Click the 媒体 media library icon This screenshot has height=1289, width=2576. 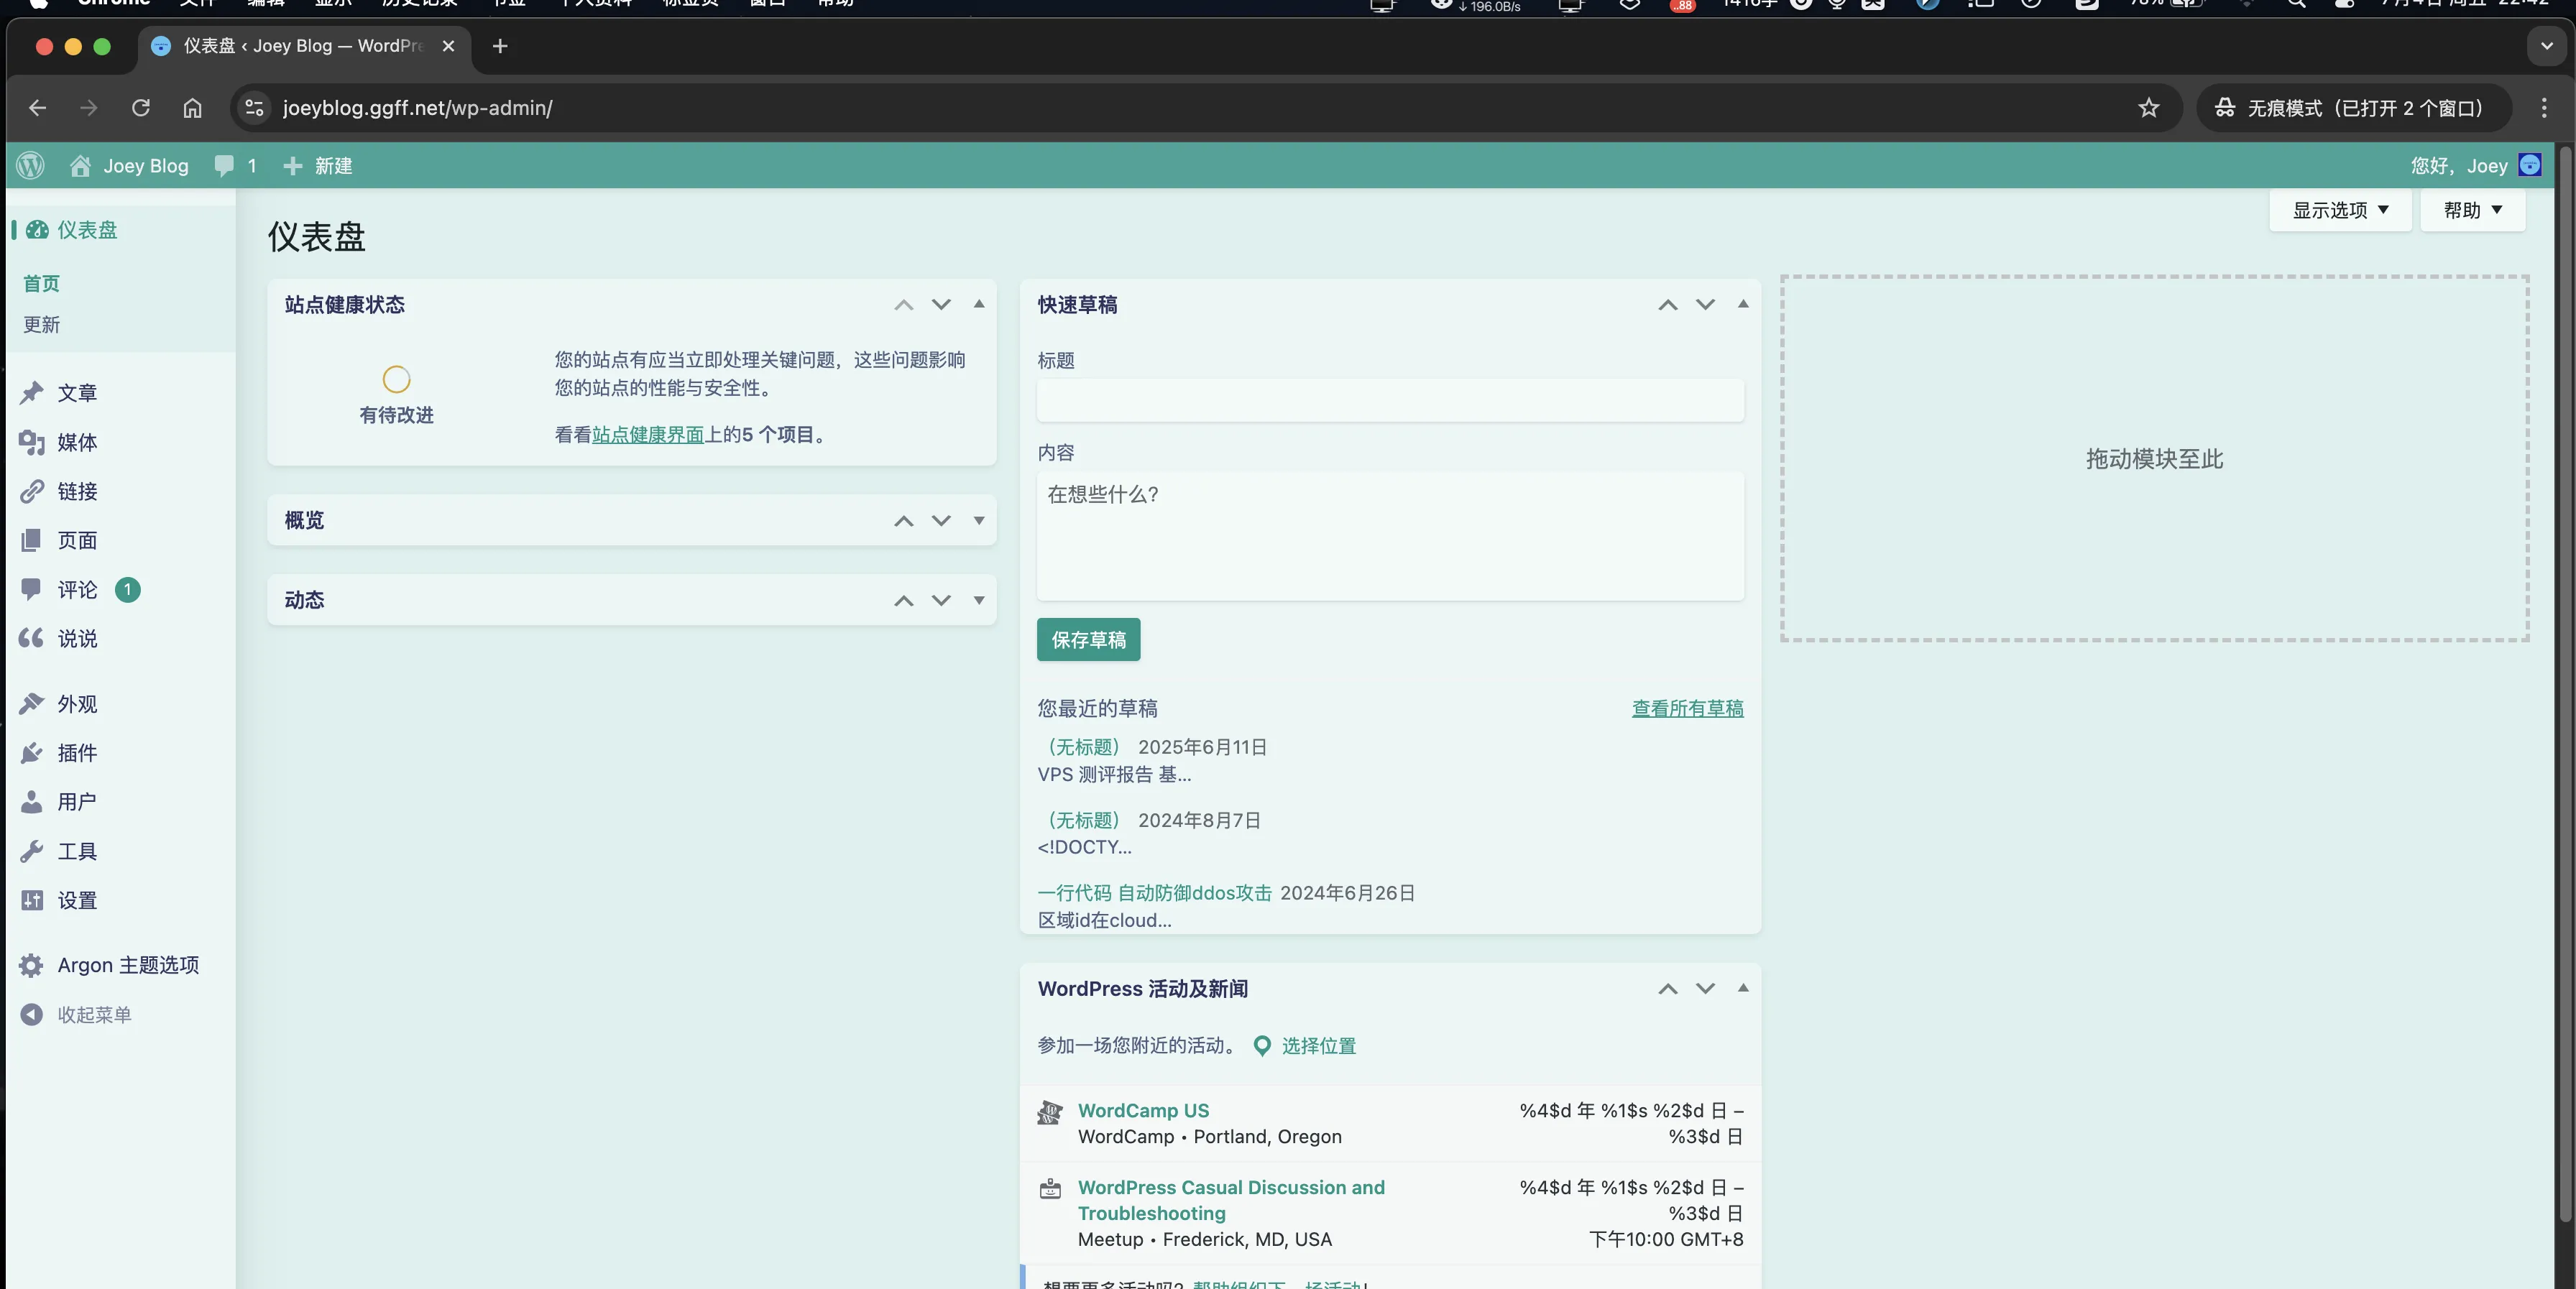pos(32,442)
